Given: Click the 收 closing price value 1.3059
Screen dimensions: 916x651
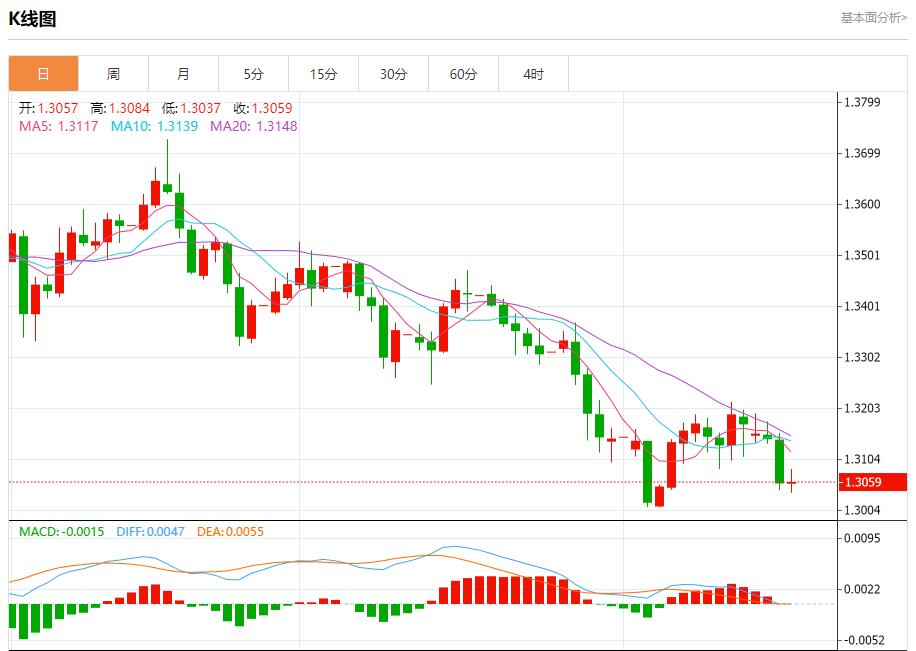Looking at the screenshot, I should pos(268,105).
